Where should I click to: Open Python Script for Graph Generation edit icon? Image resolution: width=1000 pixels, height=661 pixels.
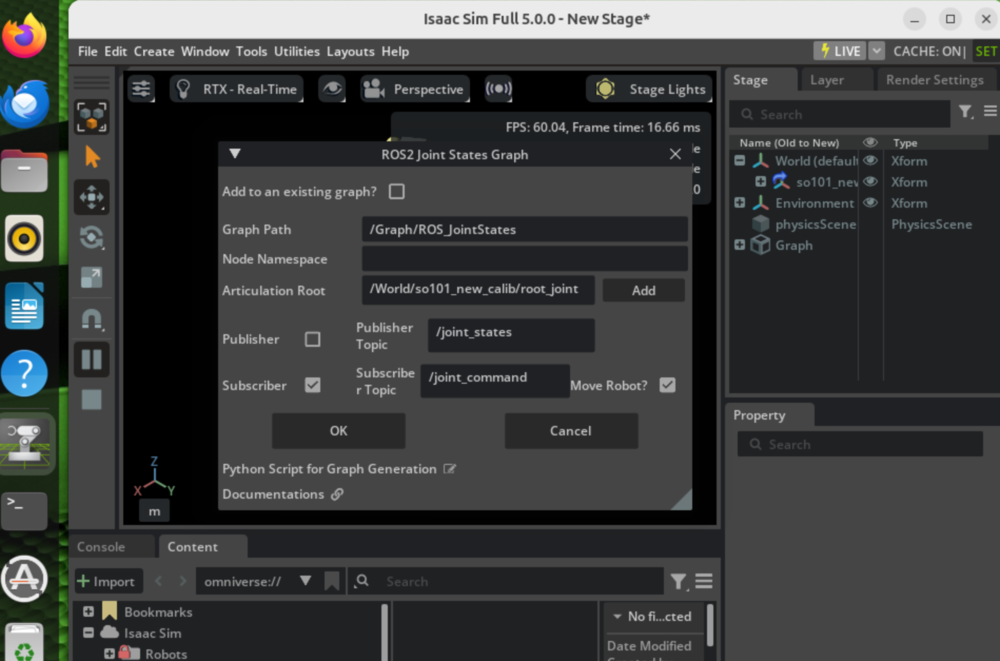point(450,469)
